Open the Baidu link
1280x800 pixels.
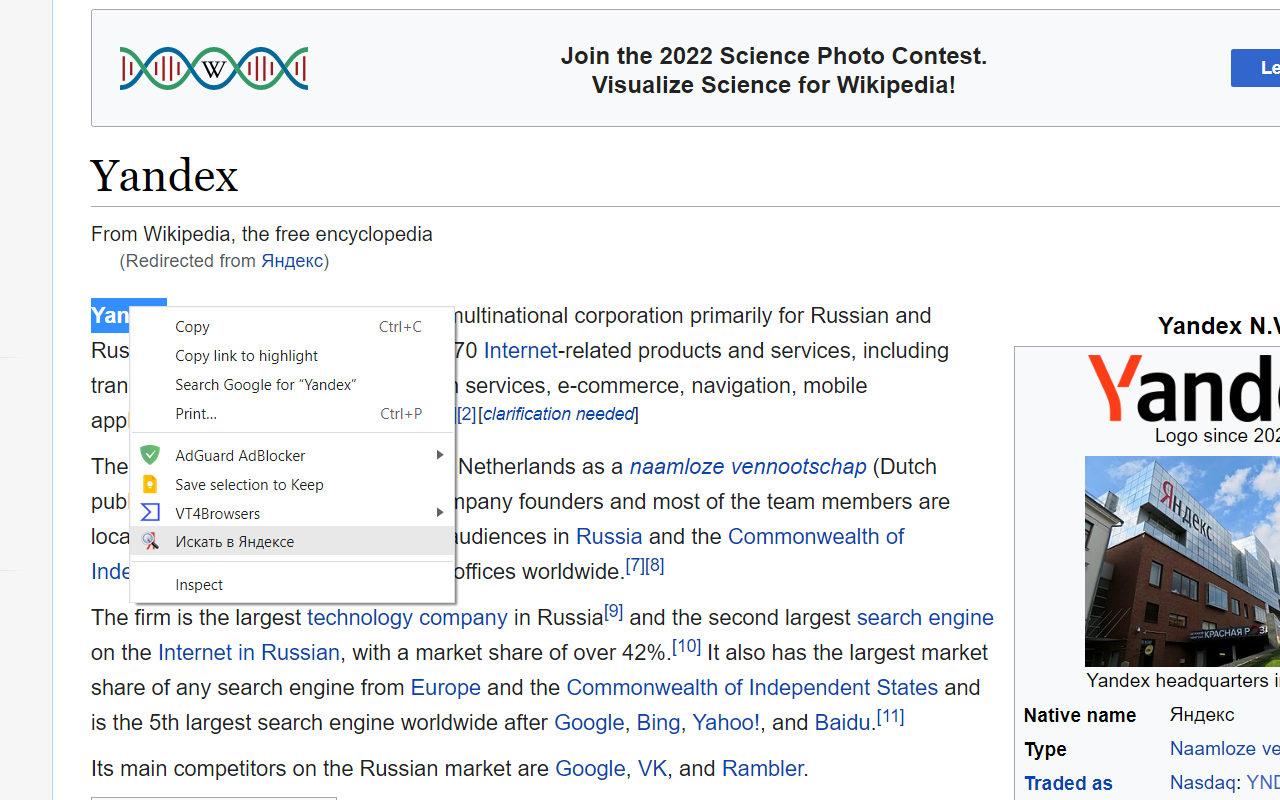tap(842, 723)
